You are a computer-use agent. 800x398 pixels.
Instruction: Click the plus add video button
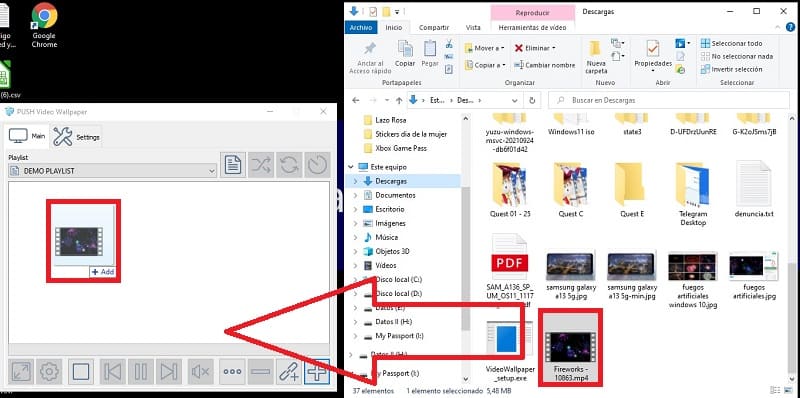[x=317, y=372]
